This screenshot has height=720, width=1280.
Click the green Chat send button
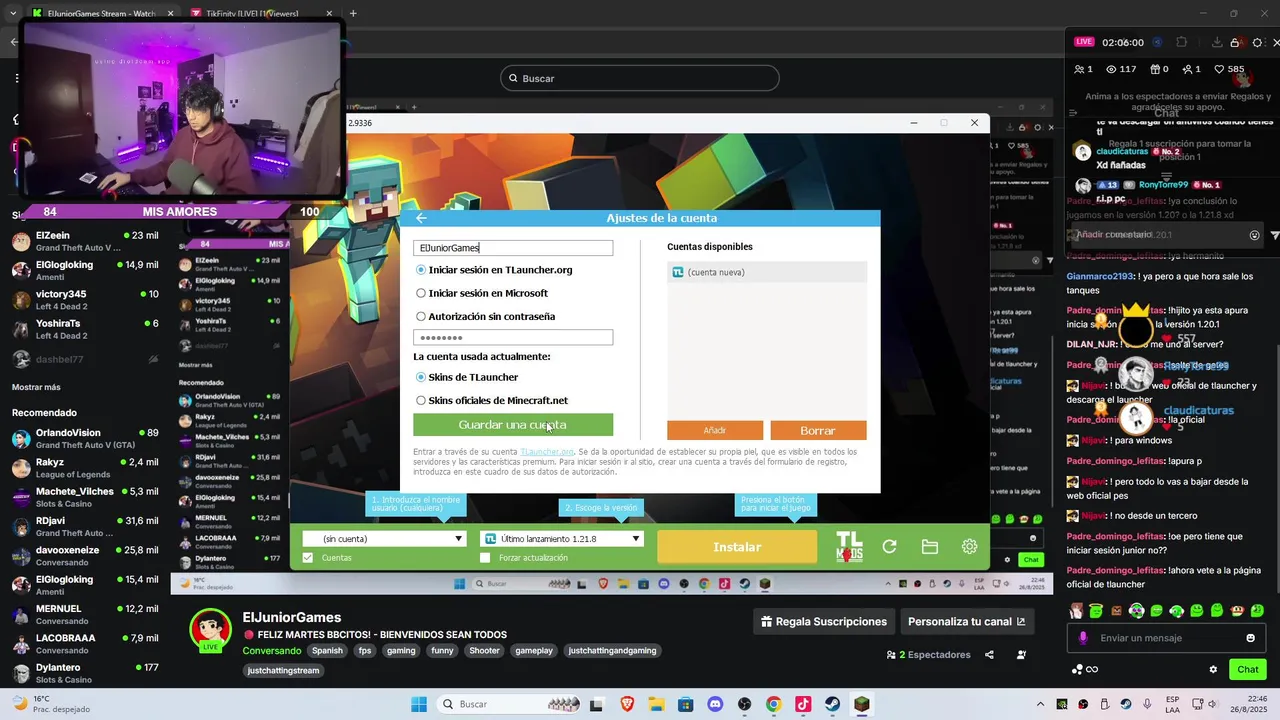click(x=1248, y=669)
